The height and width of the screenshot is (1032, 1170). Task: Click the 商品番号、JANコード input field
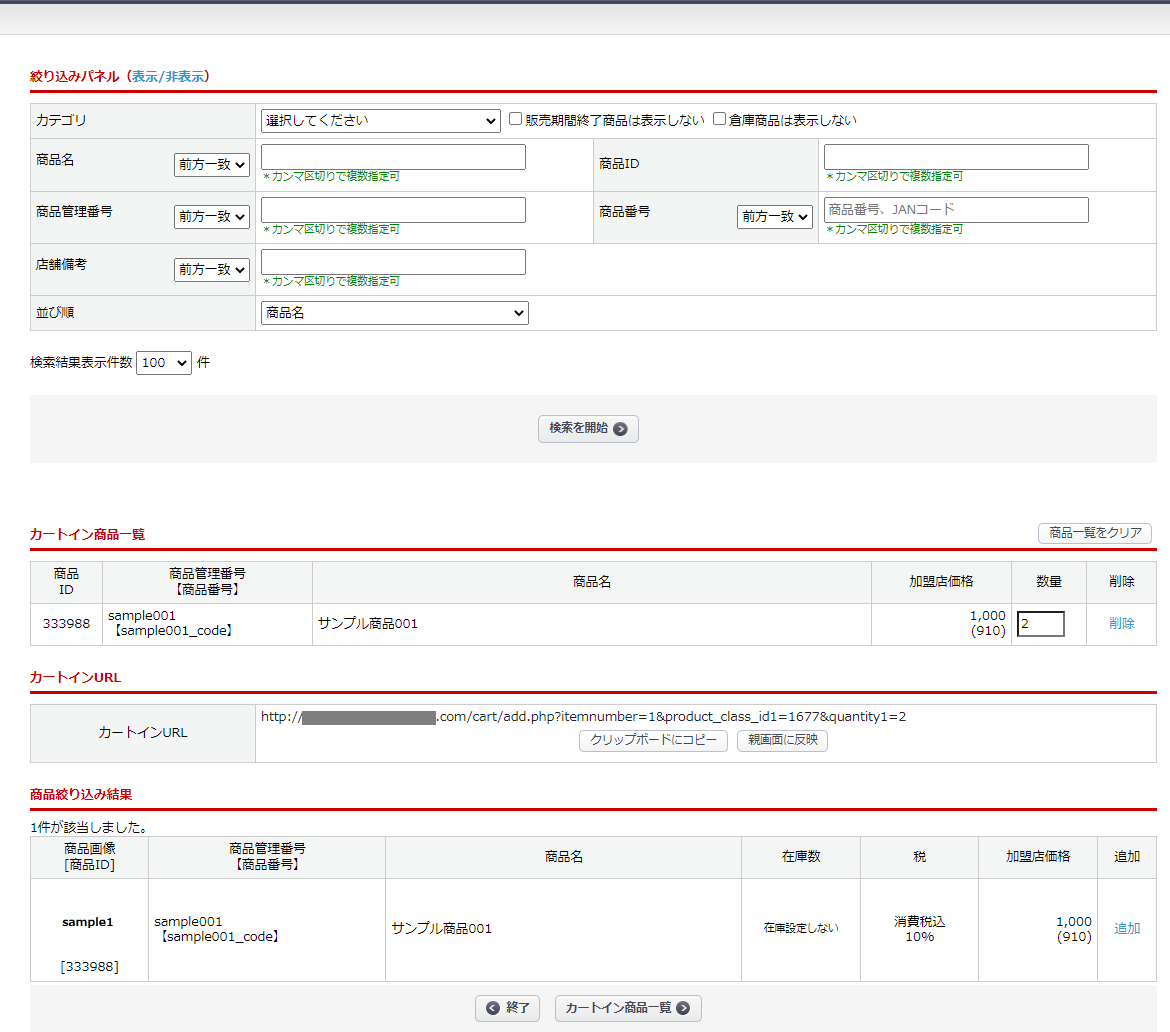coord(956,210)
